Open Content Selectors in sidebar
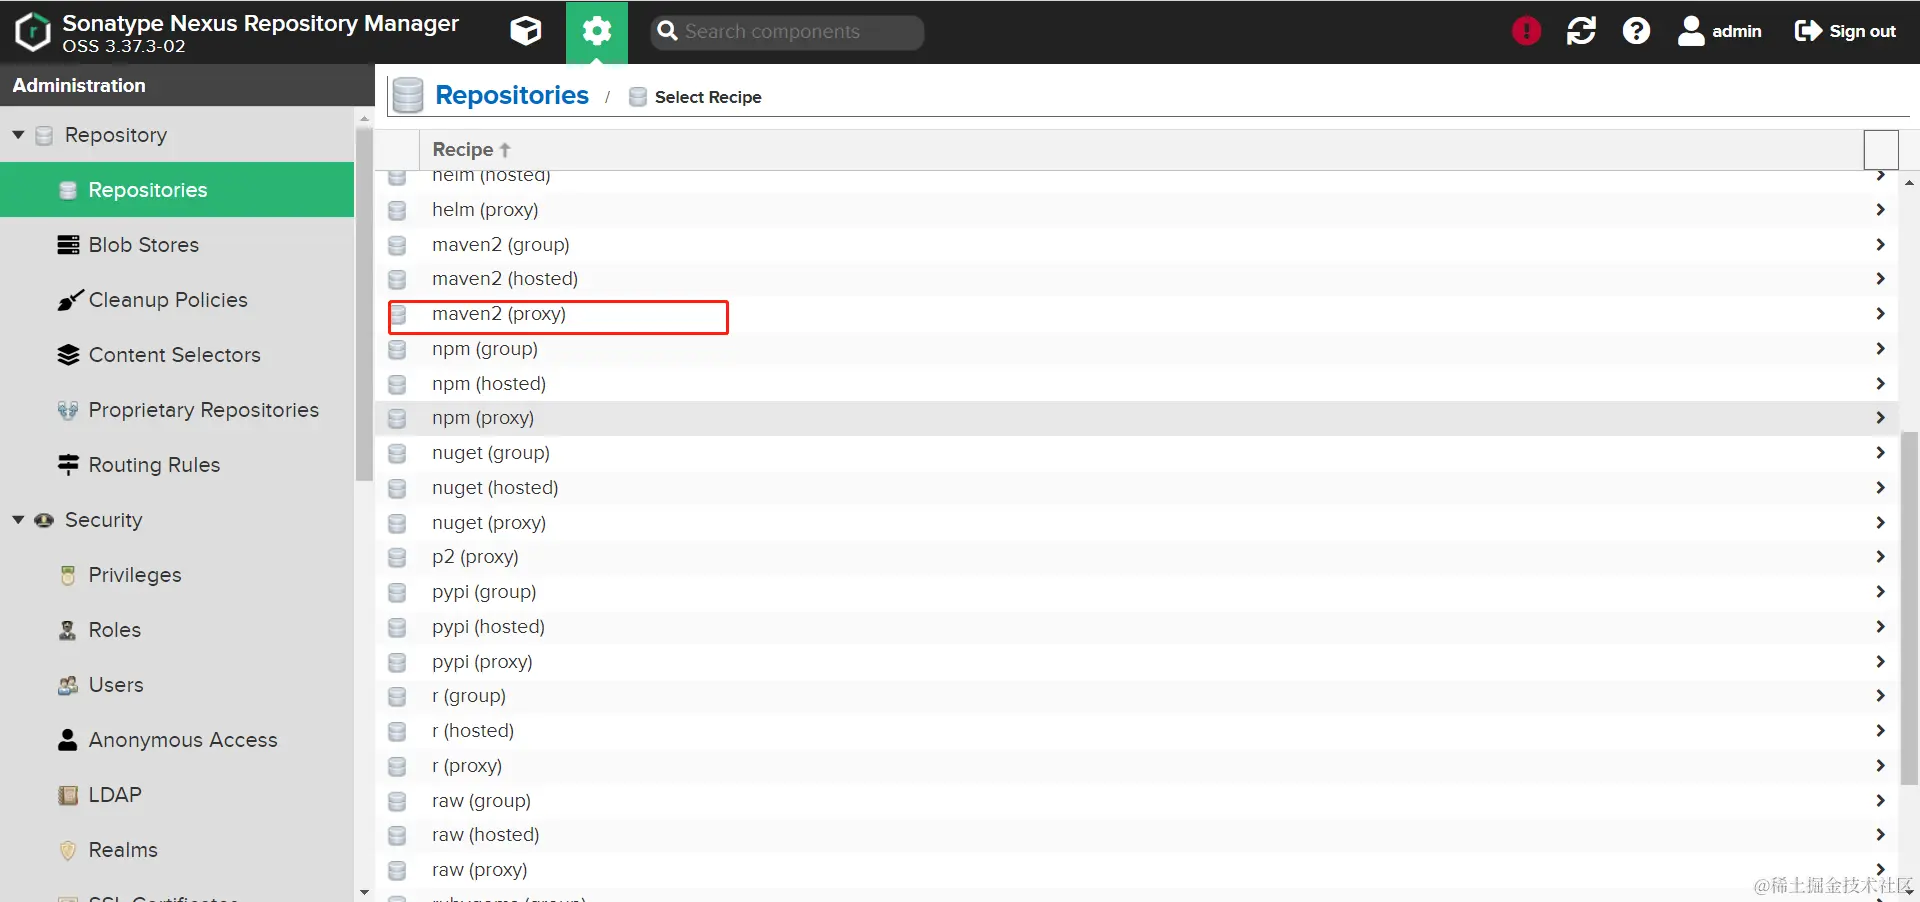The height and width of the screenshot is (902, 1920). coord(177,355)
